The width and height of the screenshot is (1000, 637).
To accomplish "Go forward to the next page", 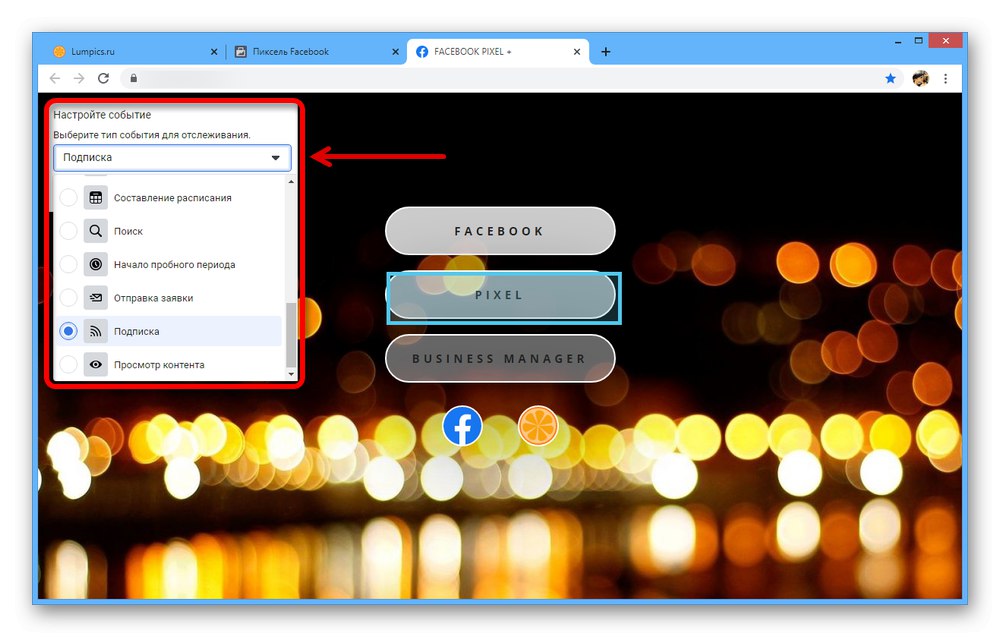I will coord(79,78).
